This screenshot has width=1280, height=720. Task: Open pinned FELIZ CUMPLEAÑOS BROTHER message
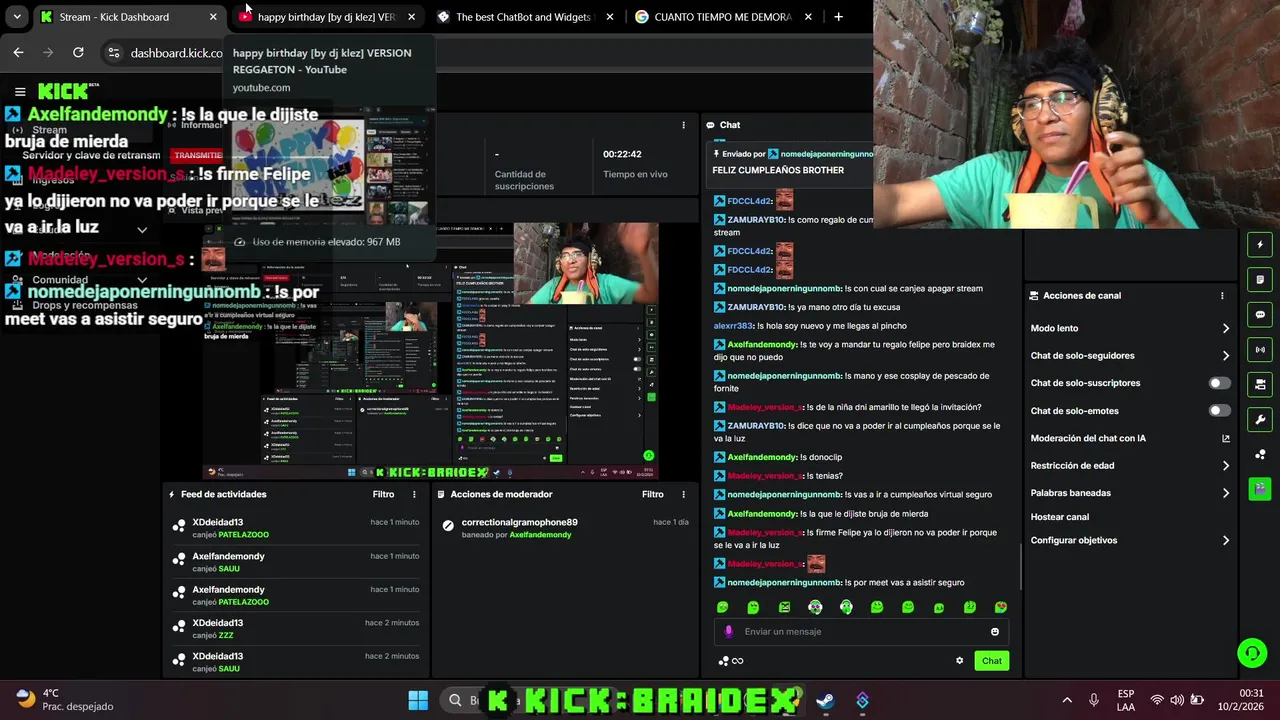click(x=791, y=163)
